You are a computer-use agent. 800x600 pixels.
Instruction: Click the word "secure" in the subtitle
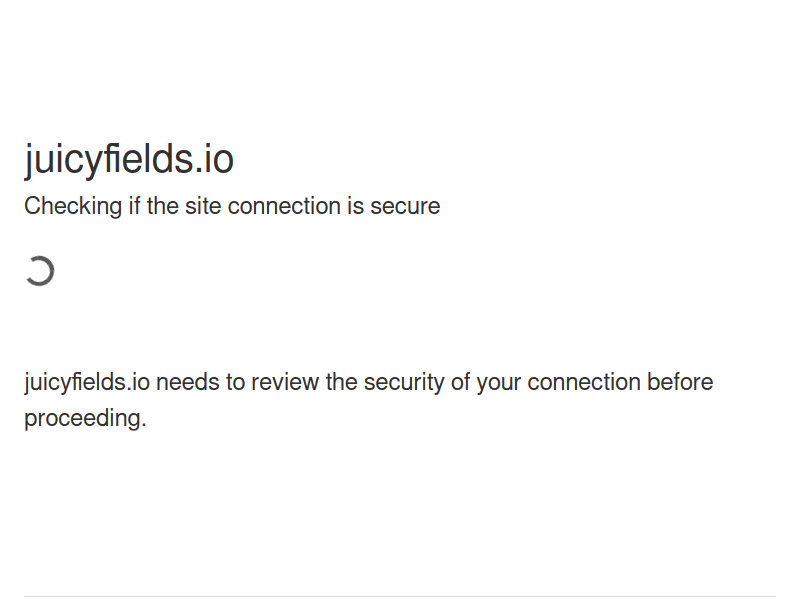(405, 207)
